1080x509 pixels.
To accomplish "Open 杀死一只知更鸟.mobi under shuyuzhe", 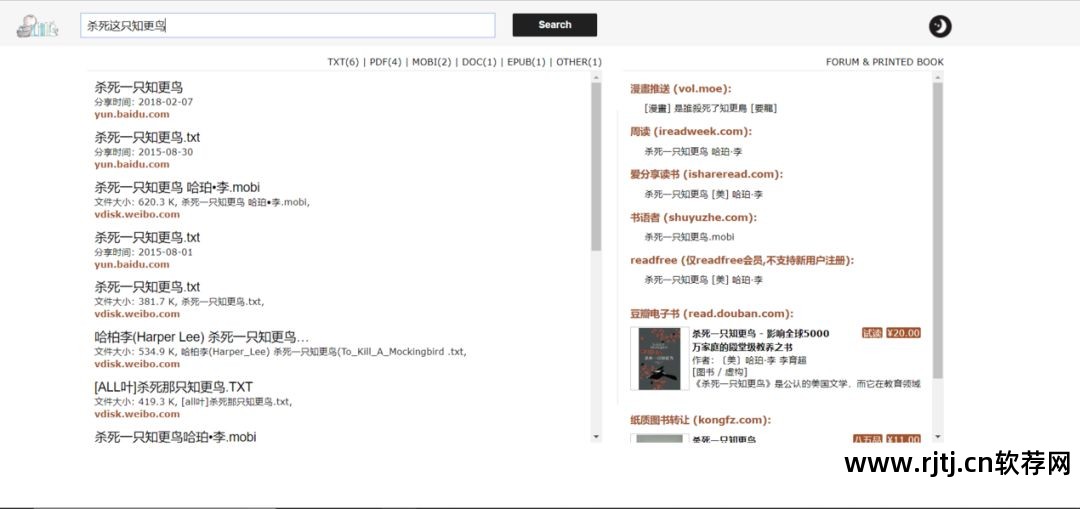I will pyautogui.click(x=689, y=237).
